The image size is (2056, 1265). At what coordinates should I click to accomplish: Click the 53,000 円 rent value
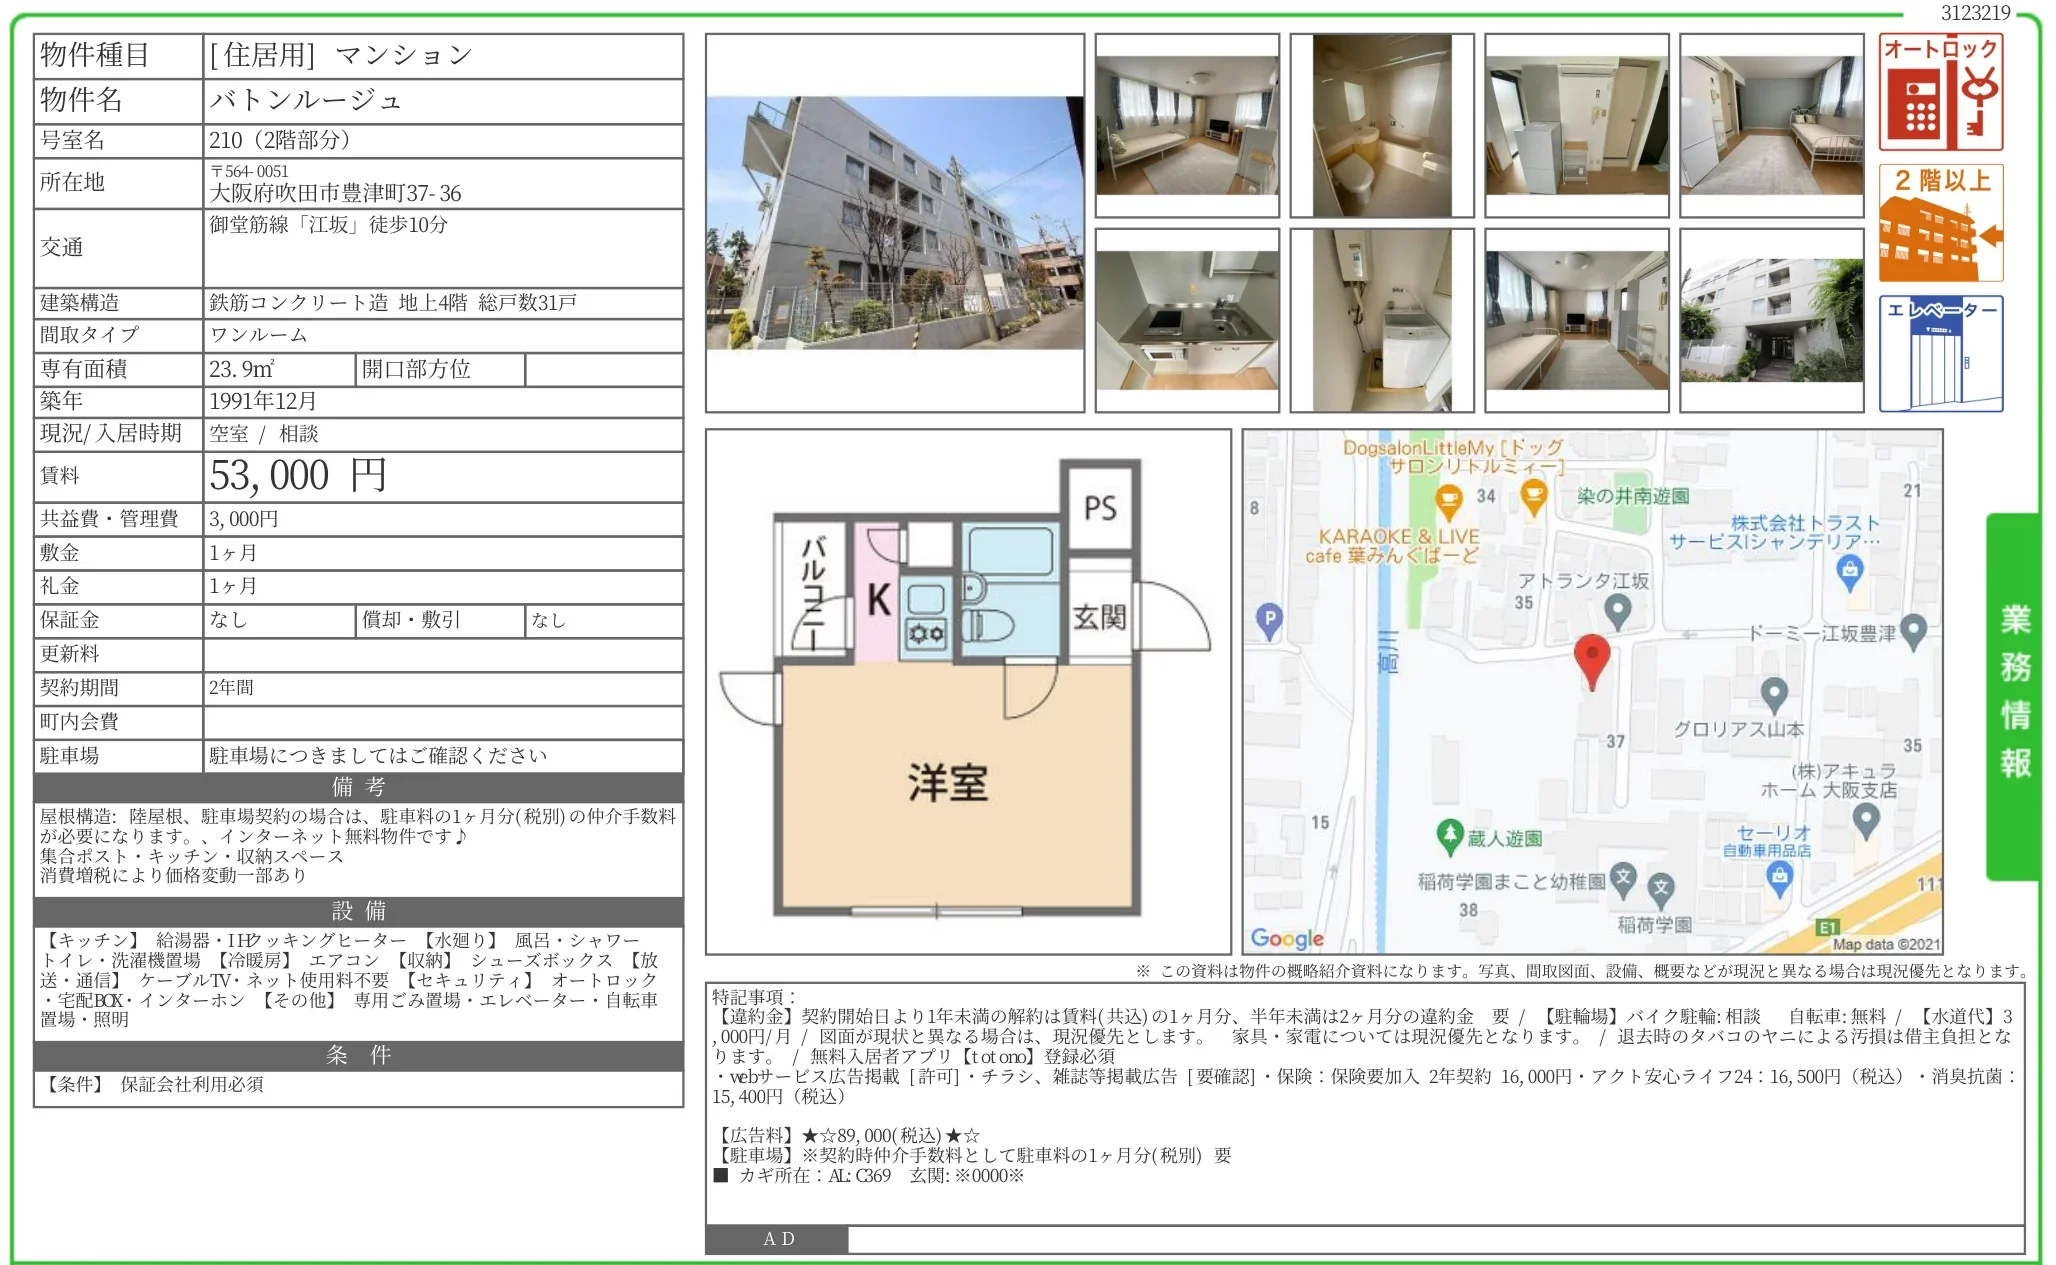(298, 476)
